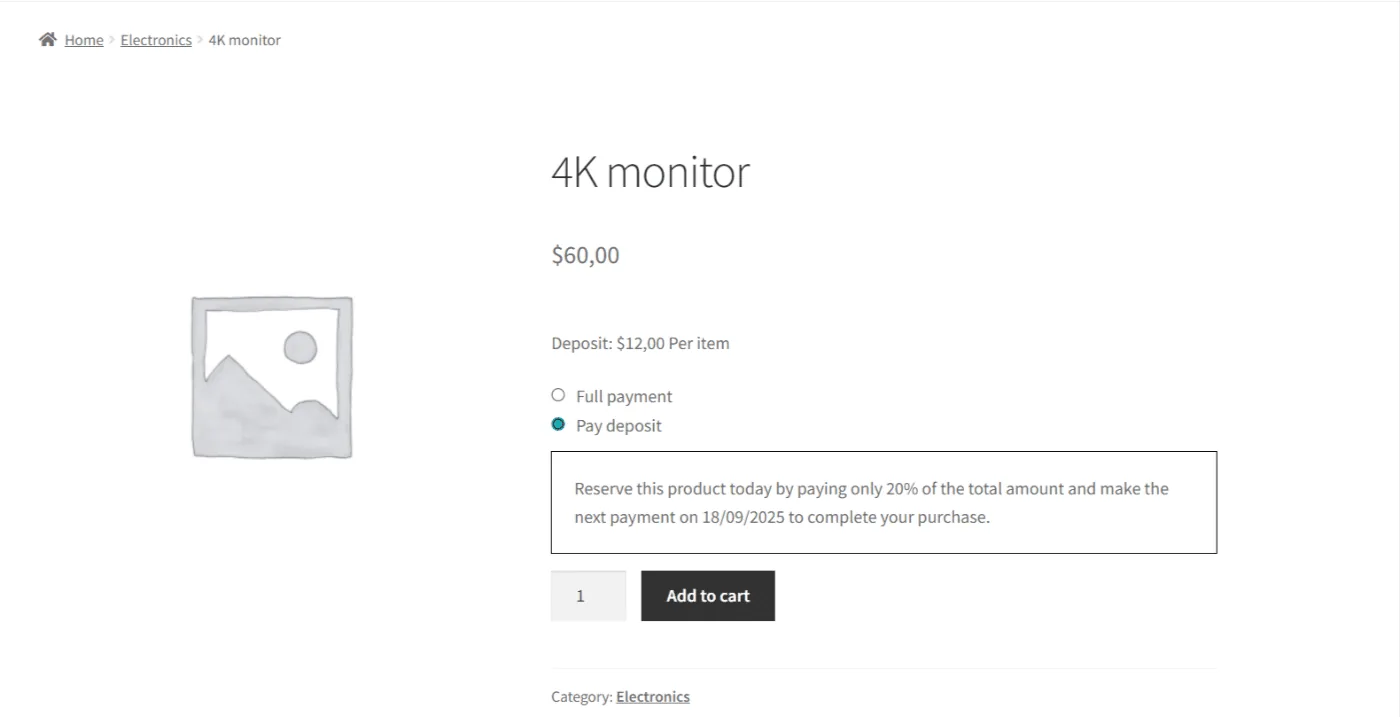Open the product placeholder image
The width and height of the screenshot is (1400, 717).
coord(272,377)
